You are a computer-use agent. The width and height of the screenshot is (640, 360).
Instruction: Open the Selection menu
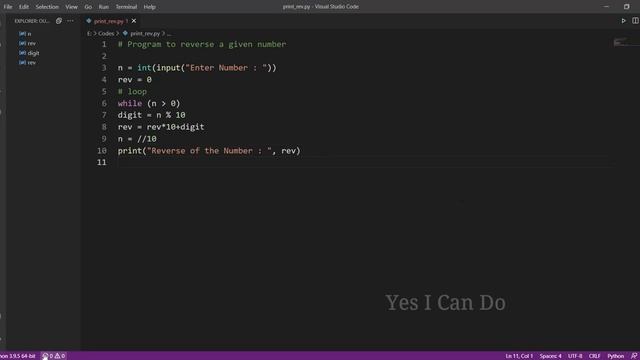point(47,7)
